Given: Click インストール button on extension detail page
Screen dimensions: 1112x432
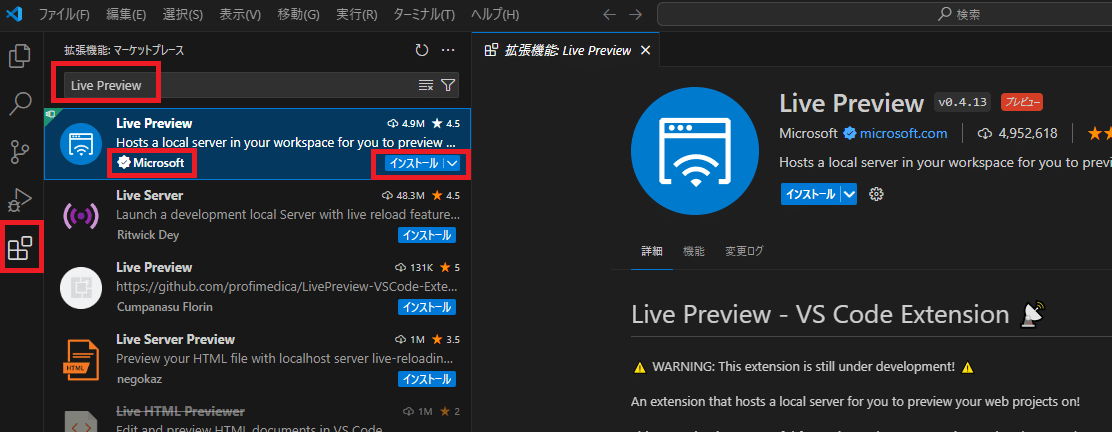Looking at the screenshot, I should tap(811, 194).
